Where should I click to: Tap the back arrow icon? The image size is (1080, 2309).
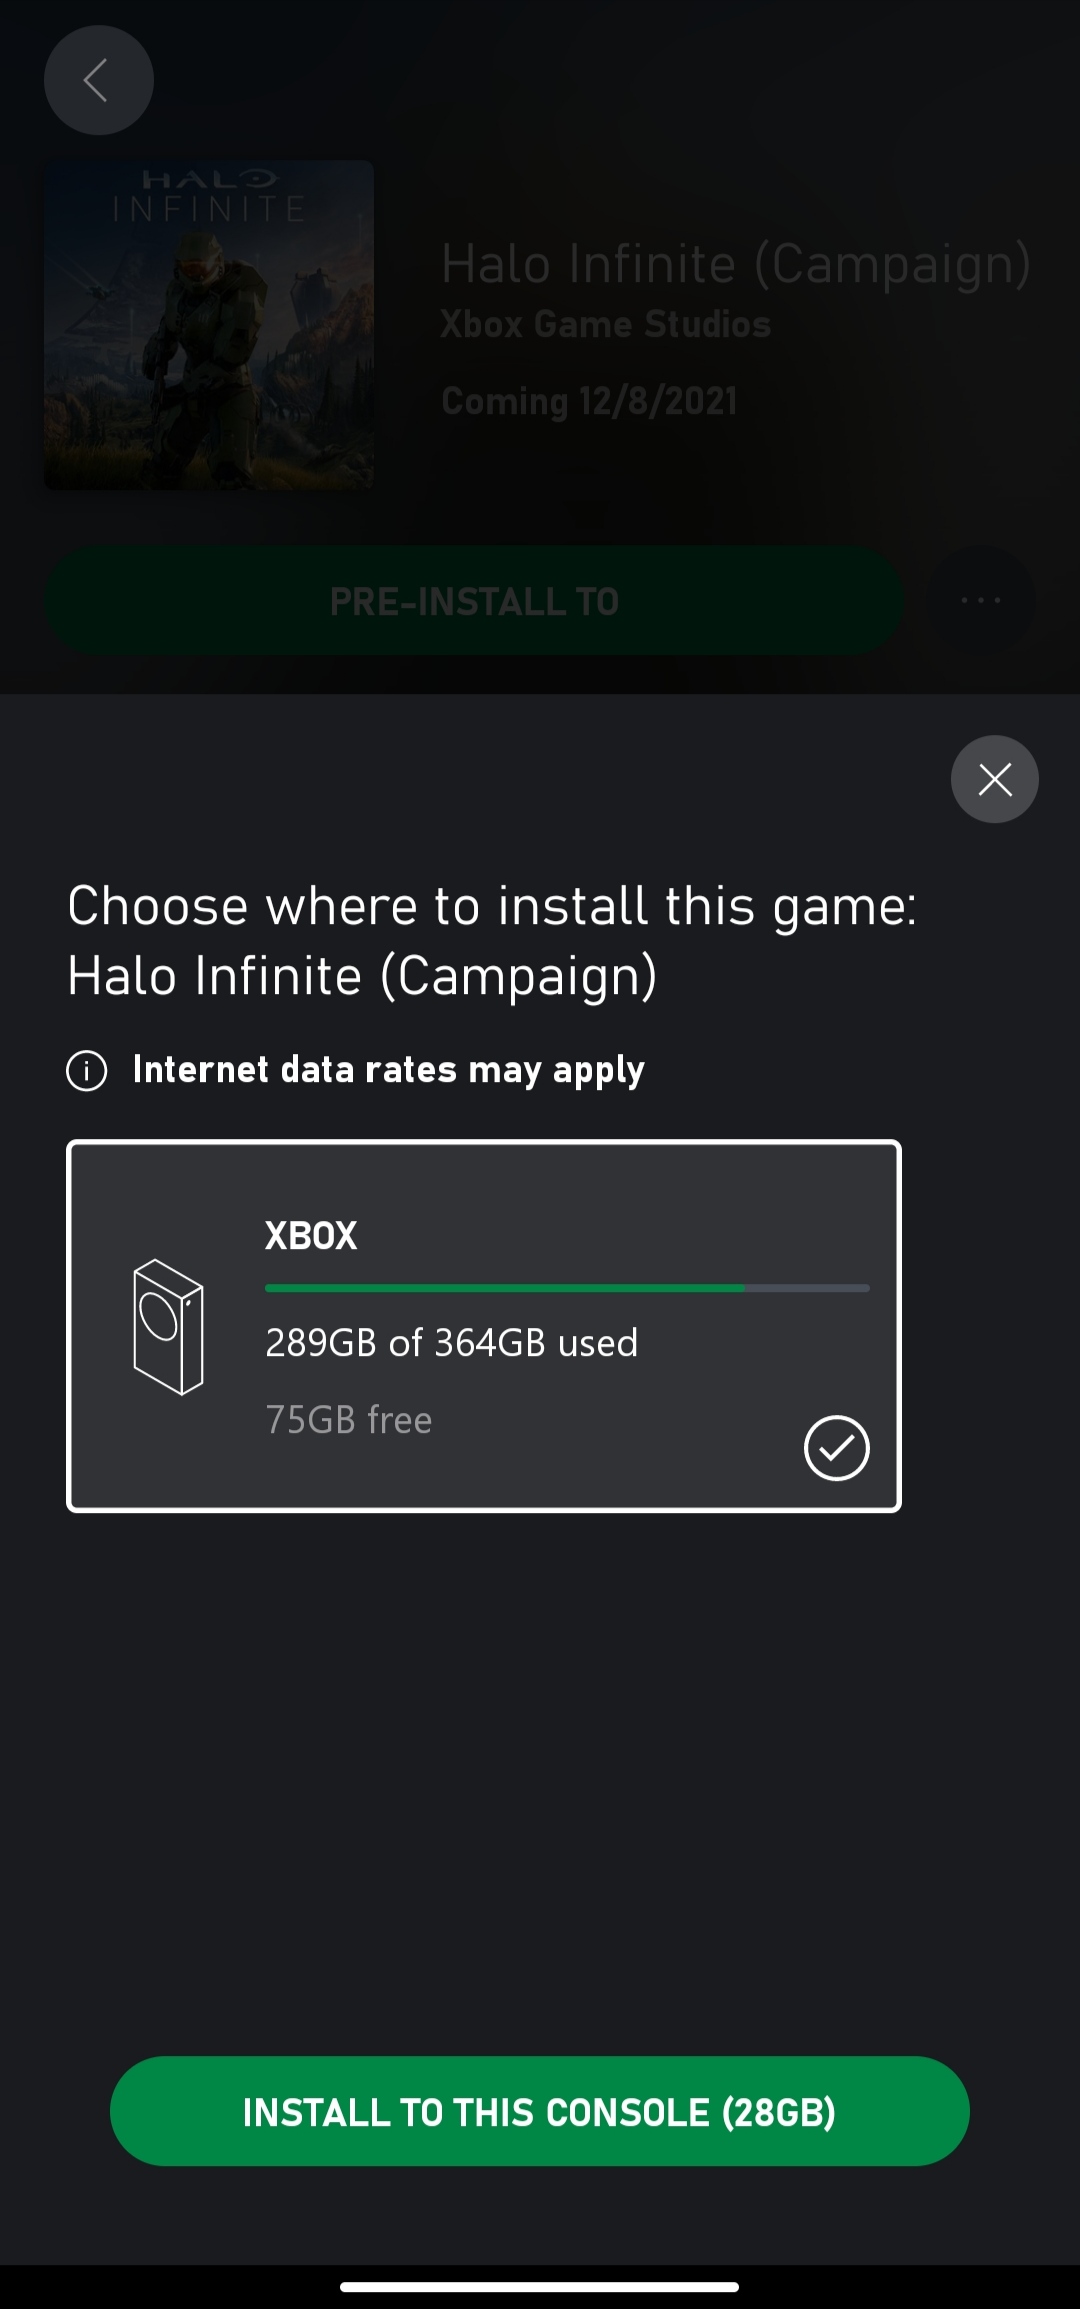tap(98, 80)
